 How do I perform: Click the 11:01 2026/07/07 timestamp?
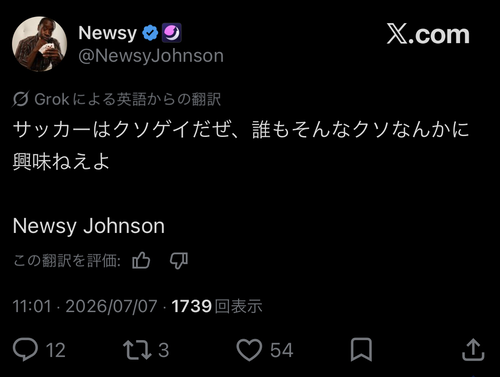85,306
